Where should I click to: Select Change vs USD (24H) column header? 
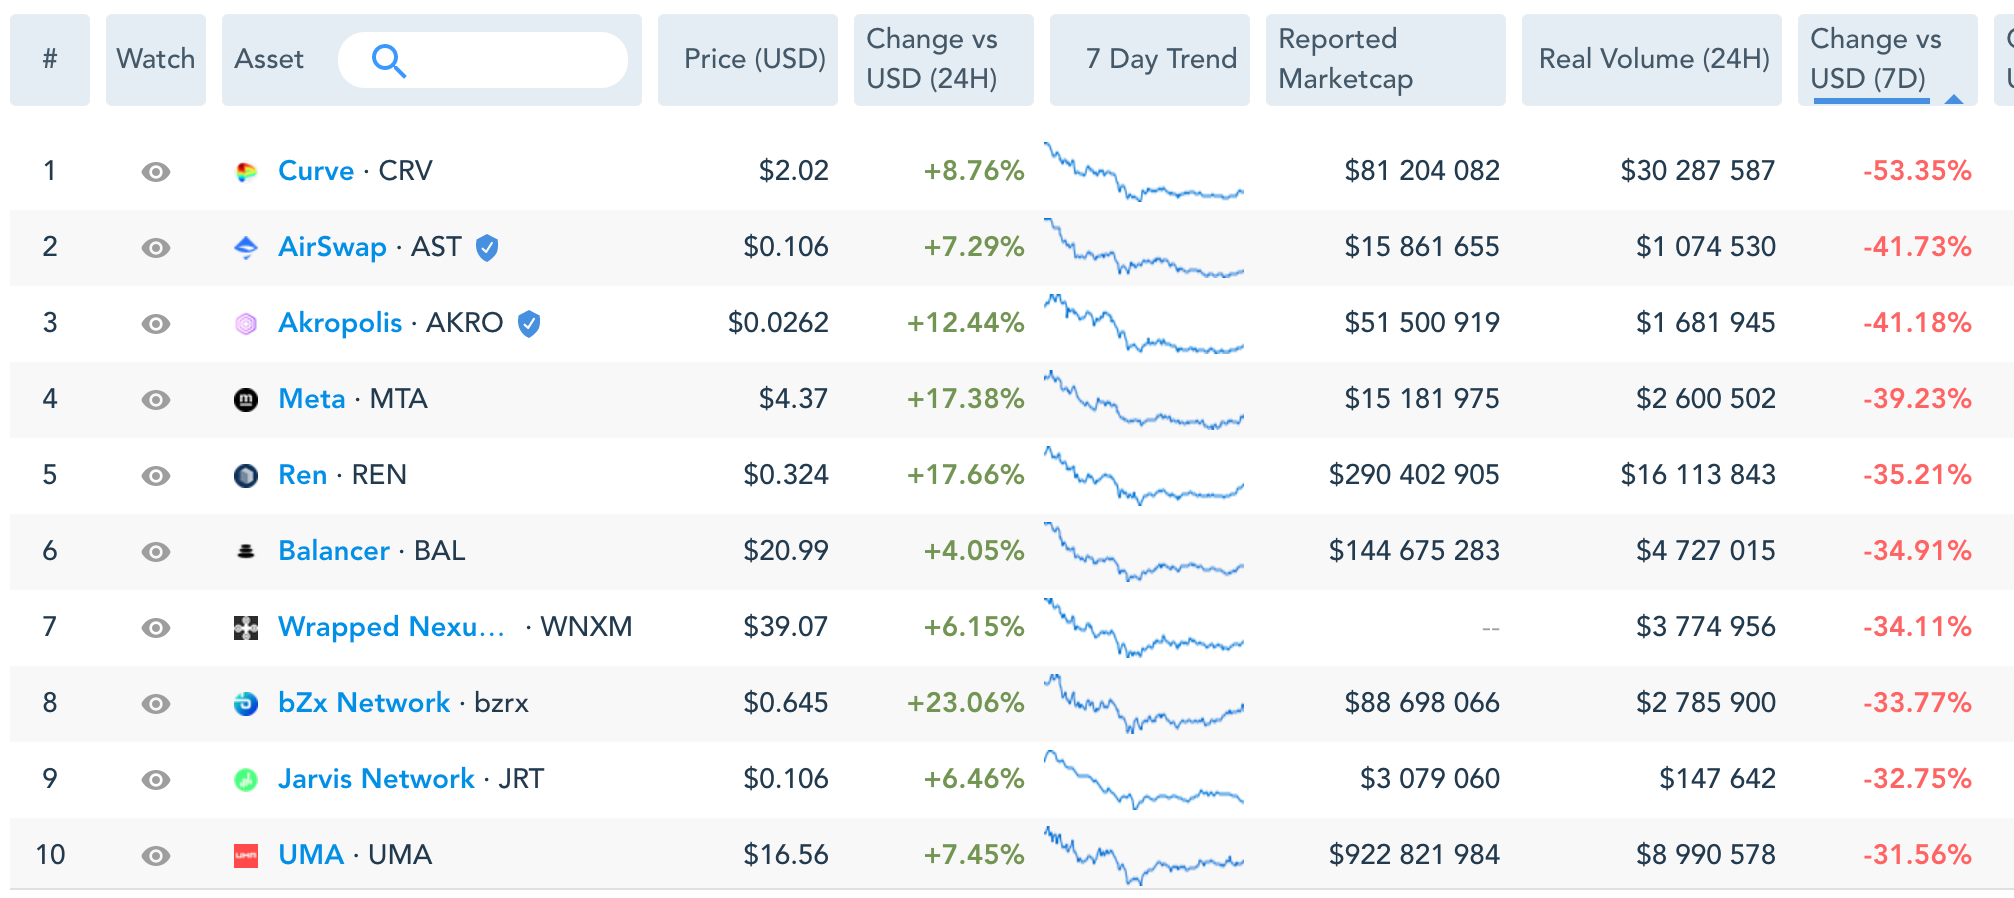coord(931,59)
